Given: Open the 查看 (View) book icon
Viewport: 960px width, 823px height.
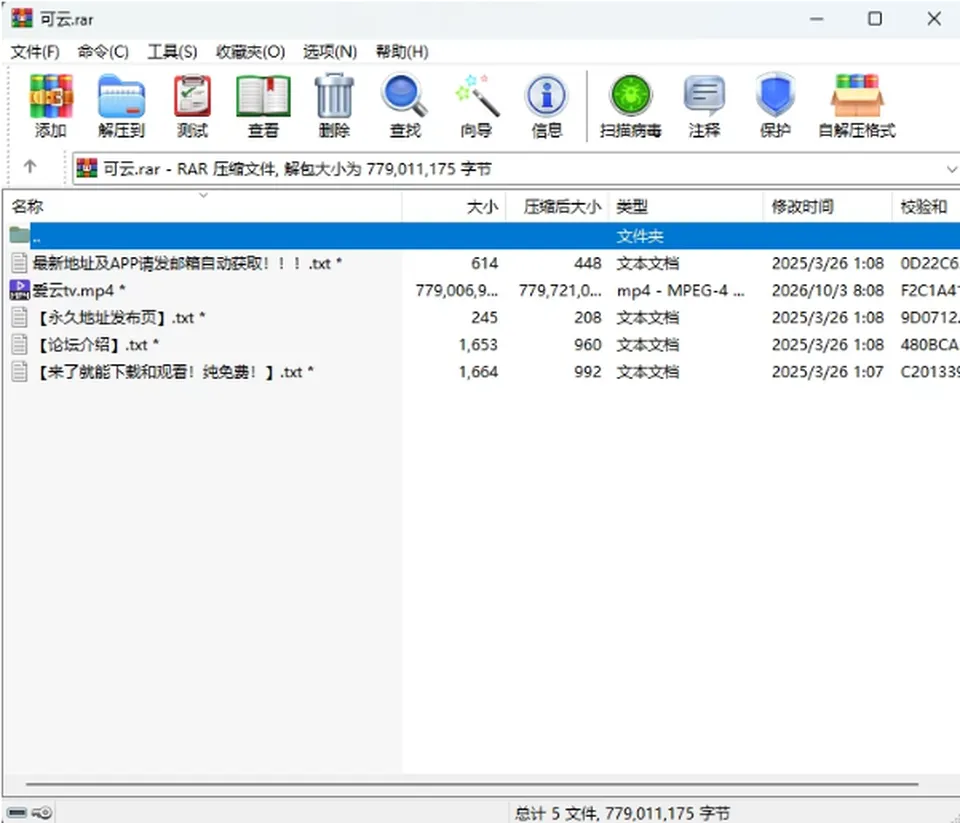Looking at the screenshot, I should (x=263, y=96).
